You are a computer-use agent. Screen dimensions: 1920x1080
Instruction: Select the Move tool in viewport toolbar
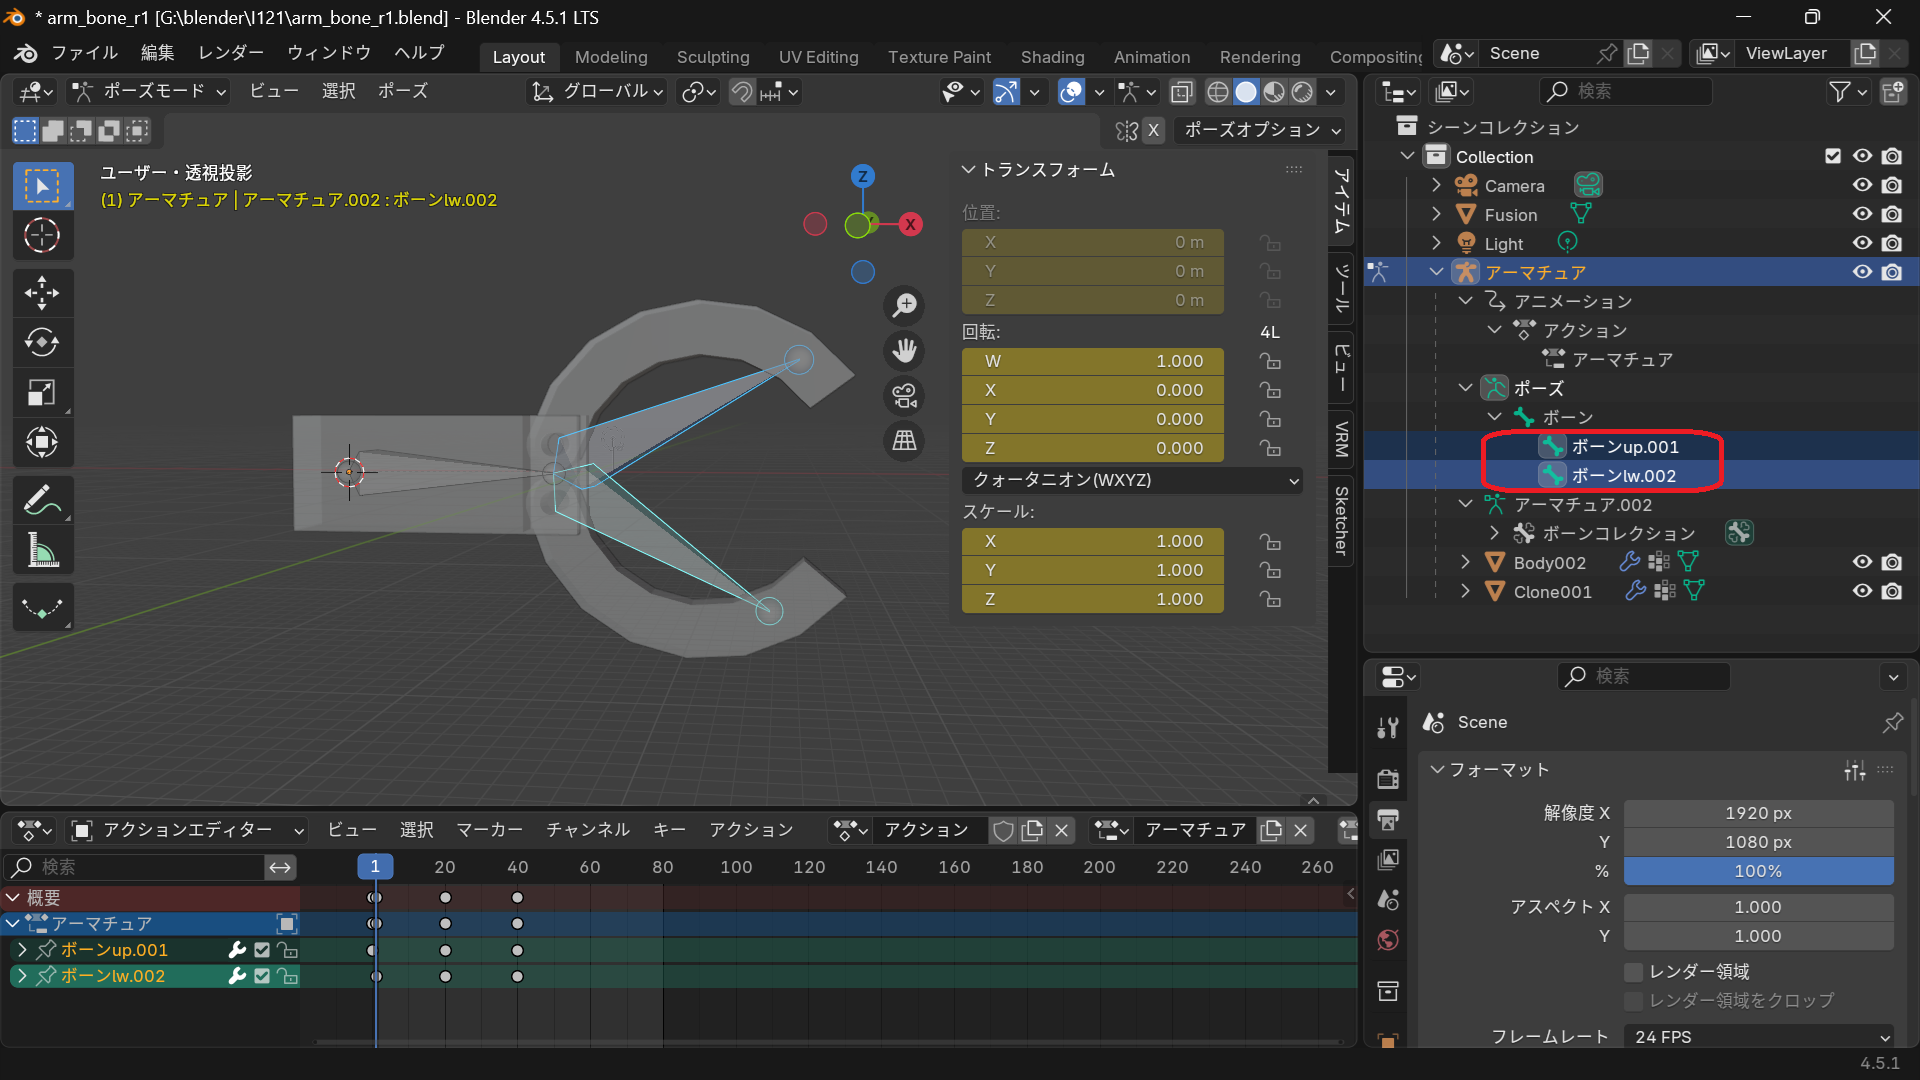click(x=42, y=293)
